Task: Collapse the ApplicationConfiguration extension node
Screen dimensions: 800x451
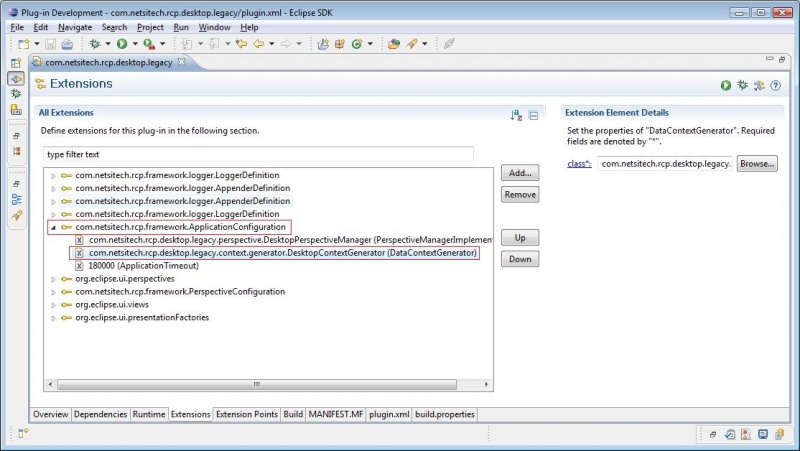Action: tap(53, 227)
